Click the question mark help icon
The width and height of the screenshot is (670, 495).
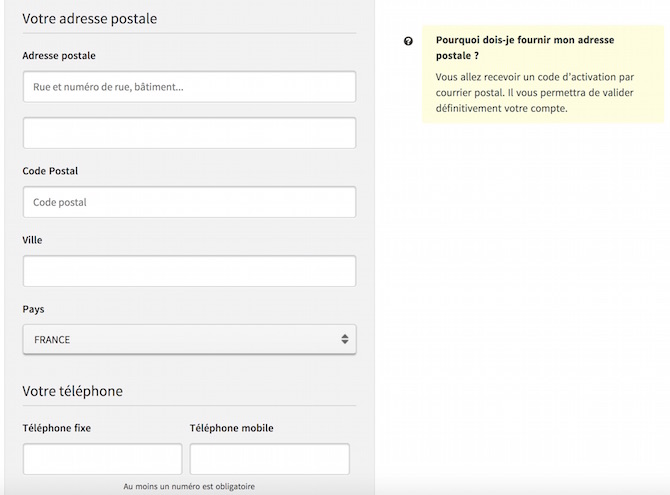(x=408, y=41)
